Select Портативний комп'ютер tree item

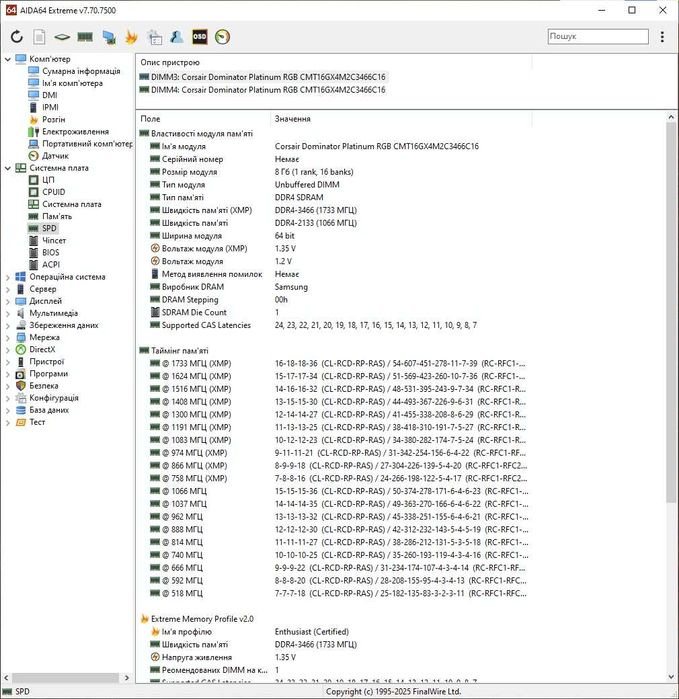coord(87,144)
